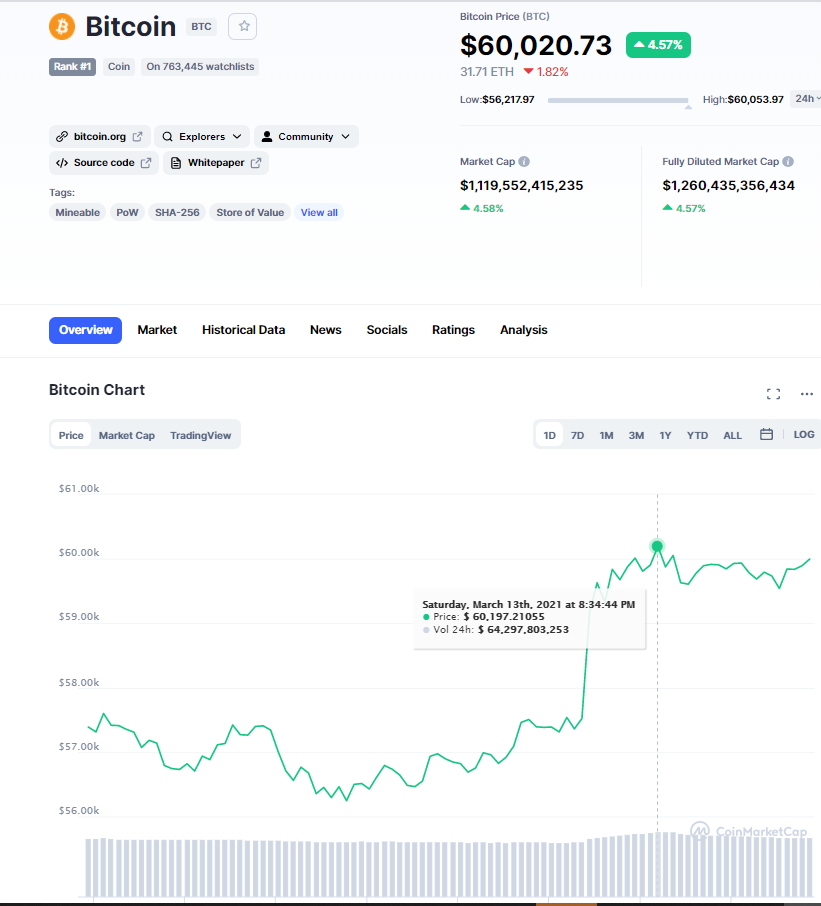Open the 24h low/high period dropdown
Viewport: 821px width, 906px height.
806,99
